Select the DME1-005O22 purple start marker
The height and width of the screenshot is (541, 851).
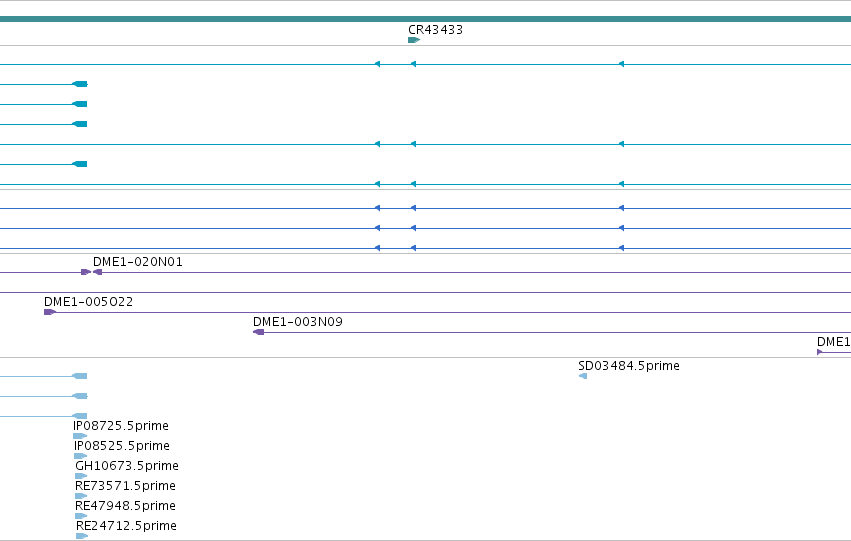(x=50, y=312)
